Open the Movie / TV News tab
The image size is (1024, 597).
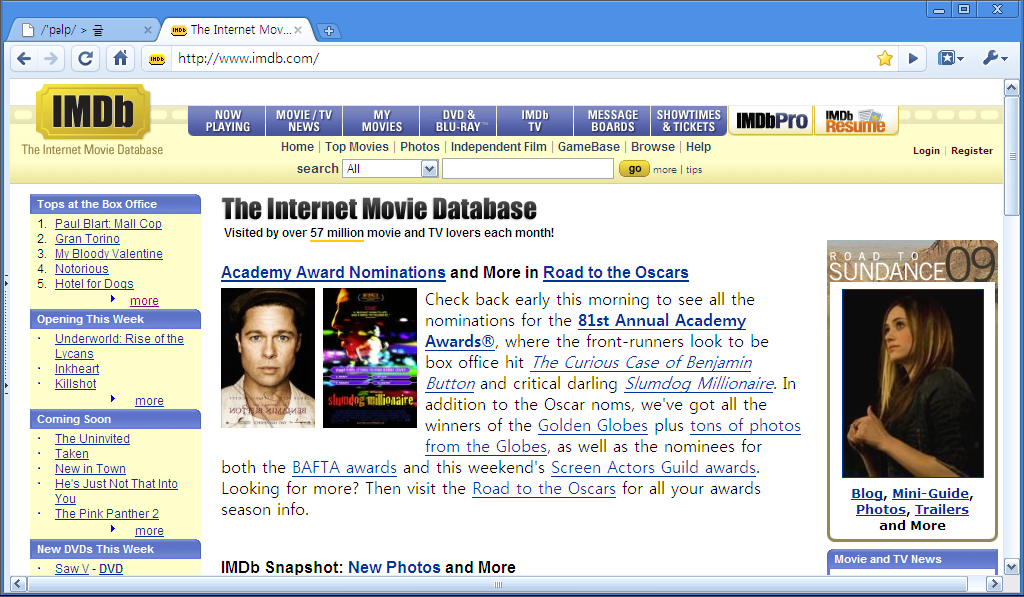tap(304, 121)
